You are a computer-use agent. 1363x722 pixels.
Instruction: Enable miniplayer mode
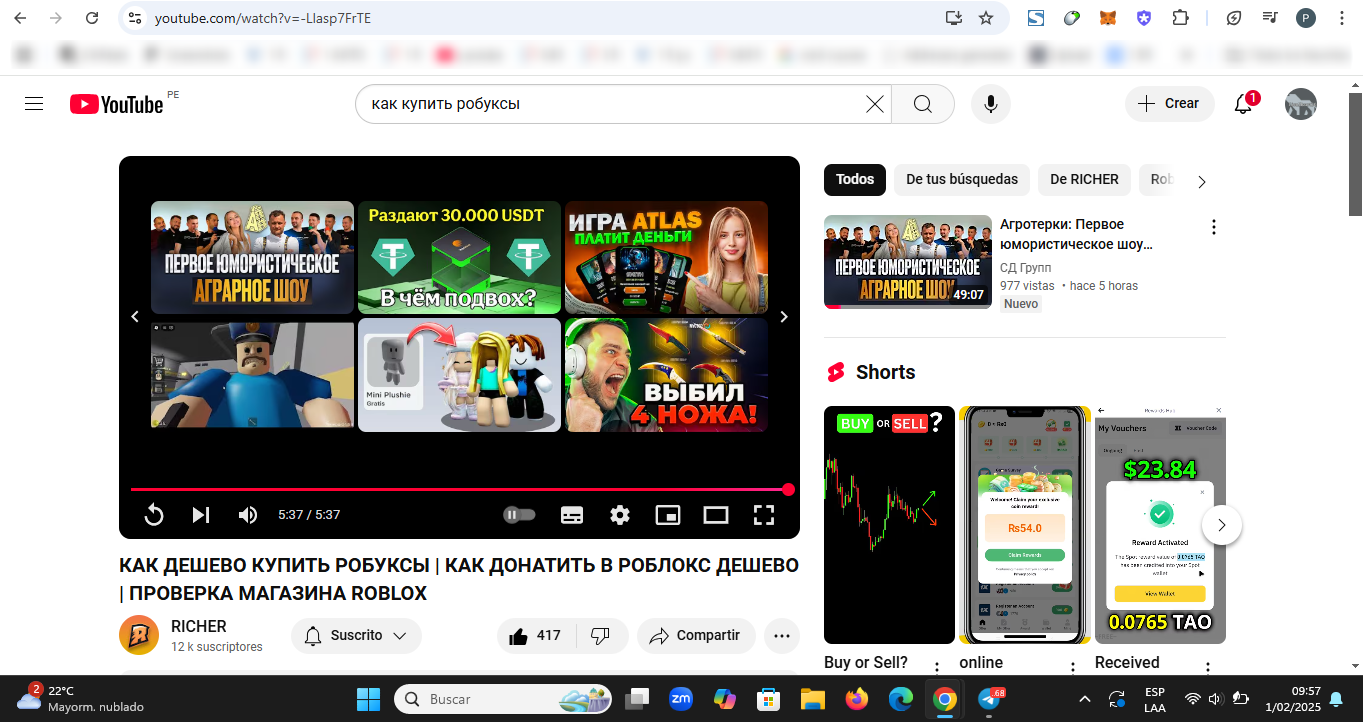(x=668, y=515)
